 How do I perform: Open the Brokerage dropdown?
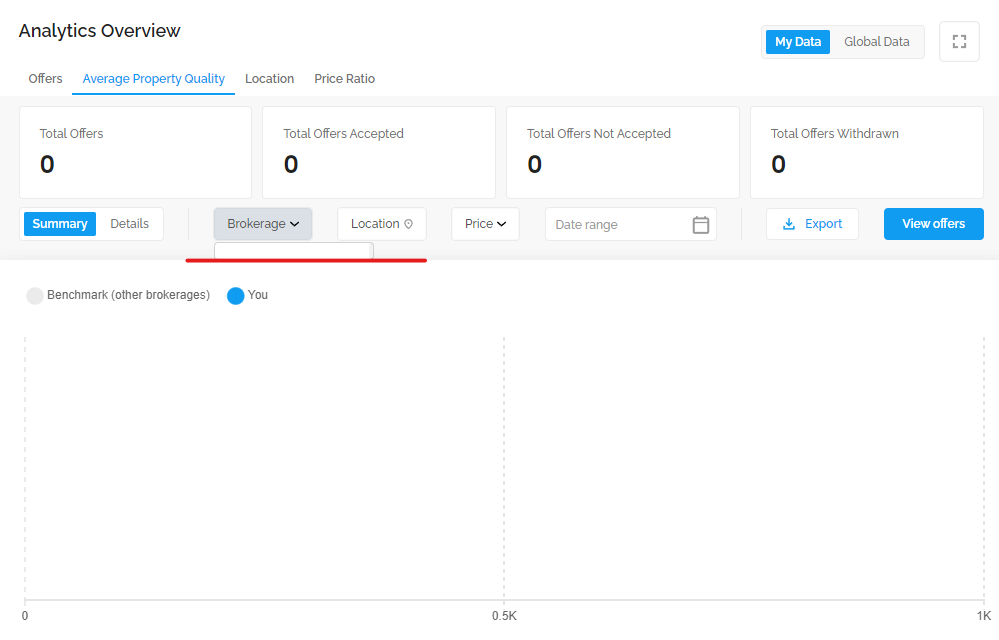(263, 224)
